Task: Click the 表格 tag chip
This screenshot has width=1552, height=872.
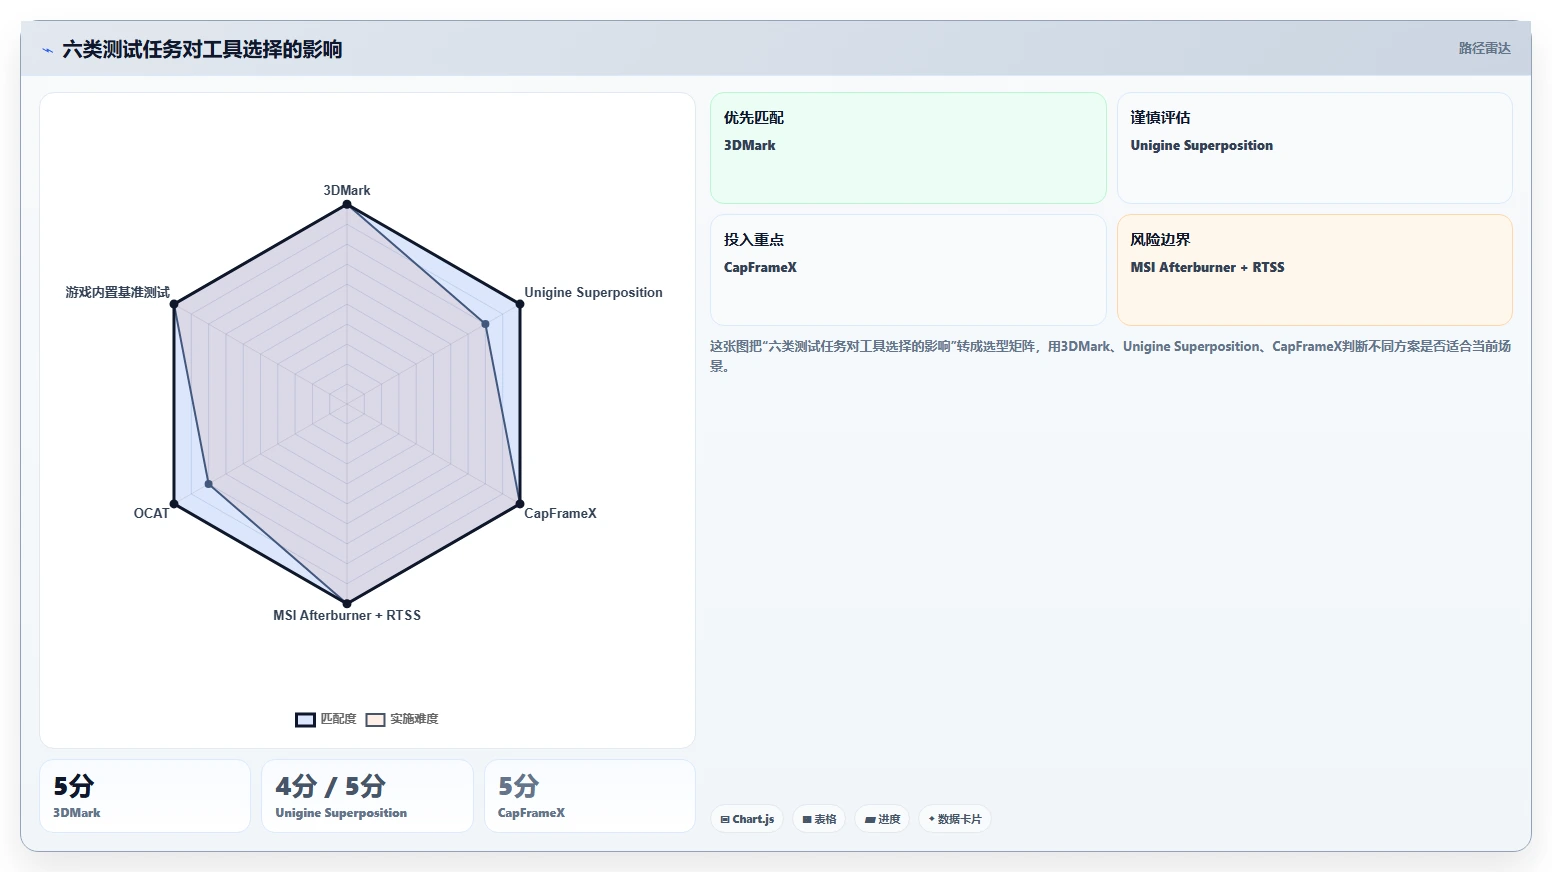Action: point(819,819)
